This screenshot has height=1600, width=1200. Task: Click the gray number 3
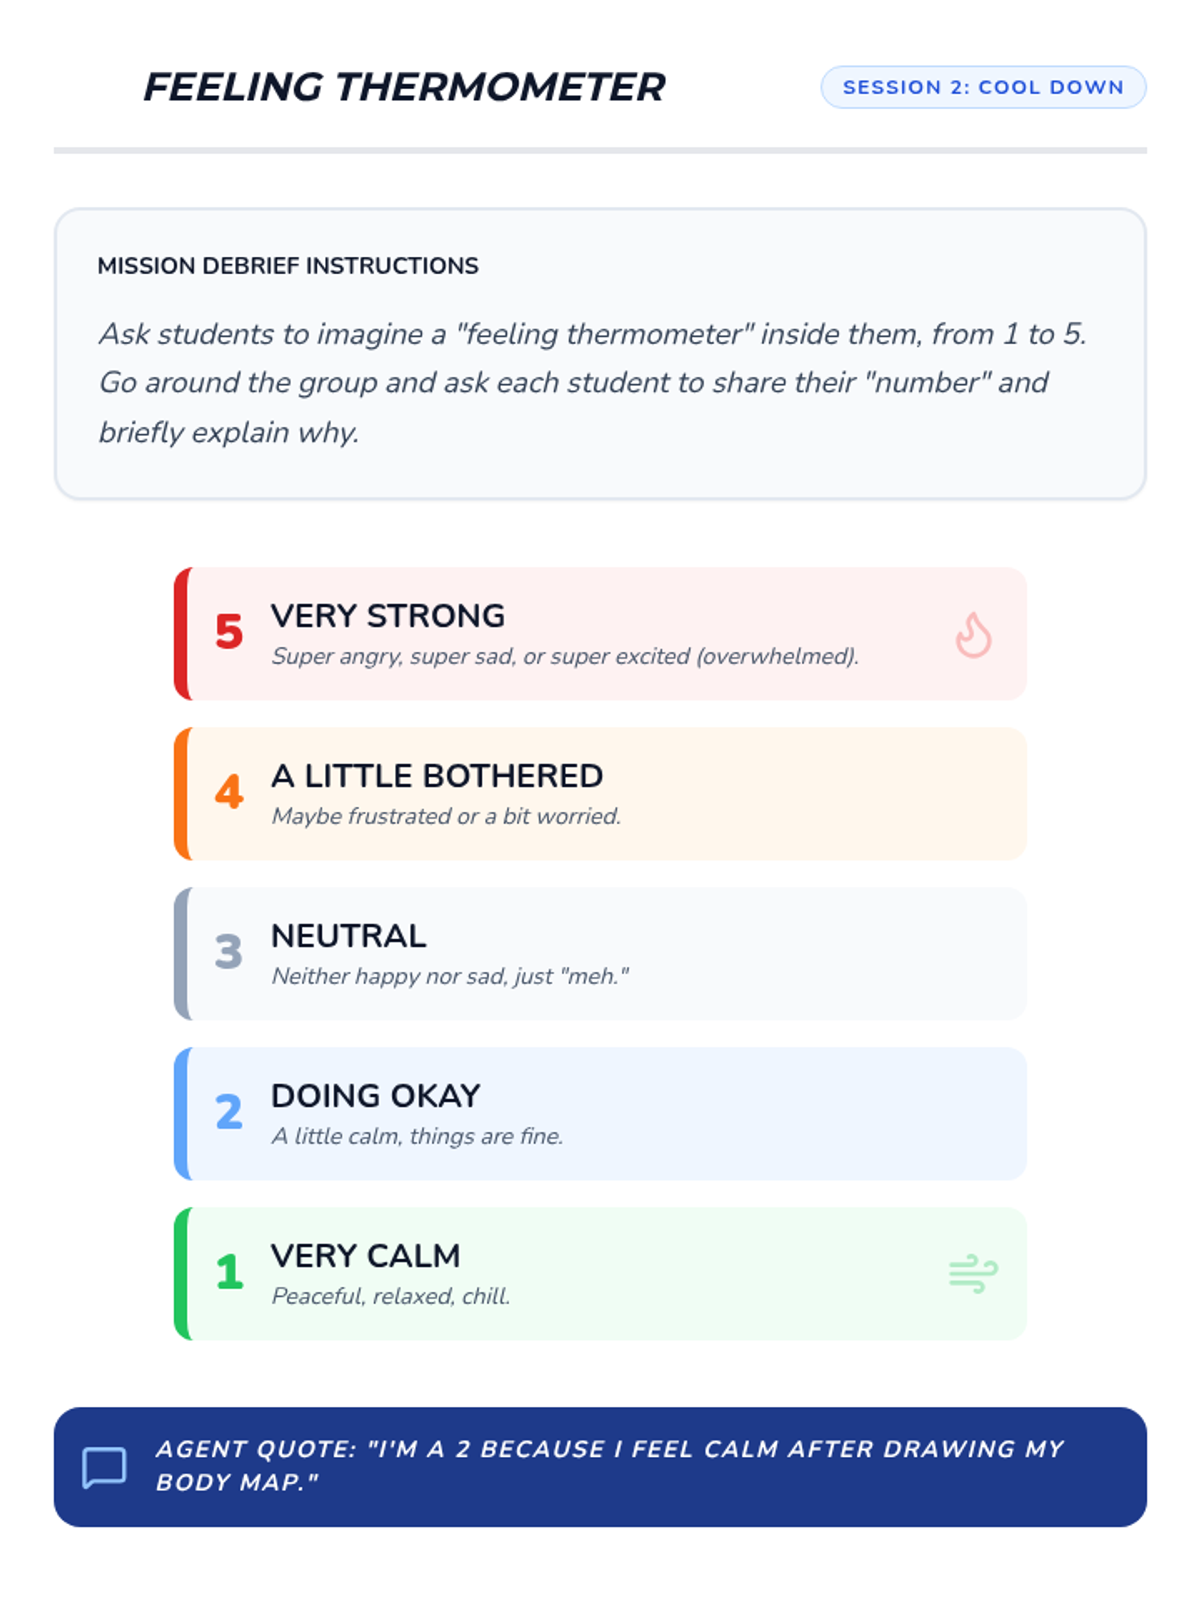click(x=229, y=952)
